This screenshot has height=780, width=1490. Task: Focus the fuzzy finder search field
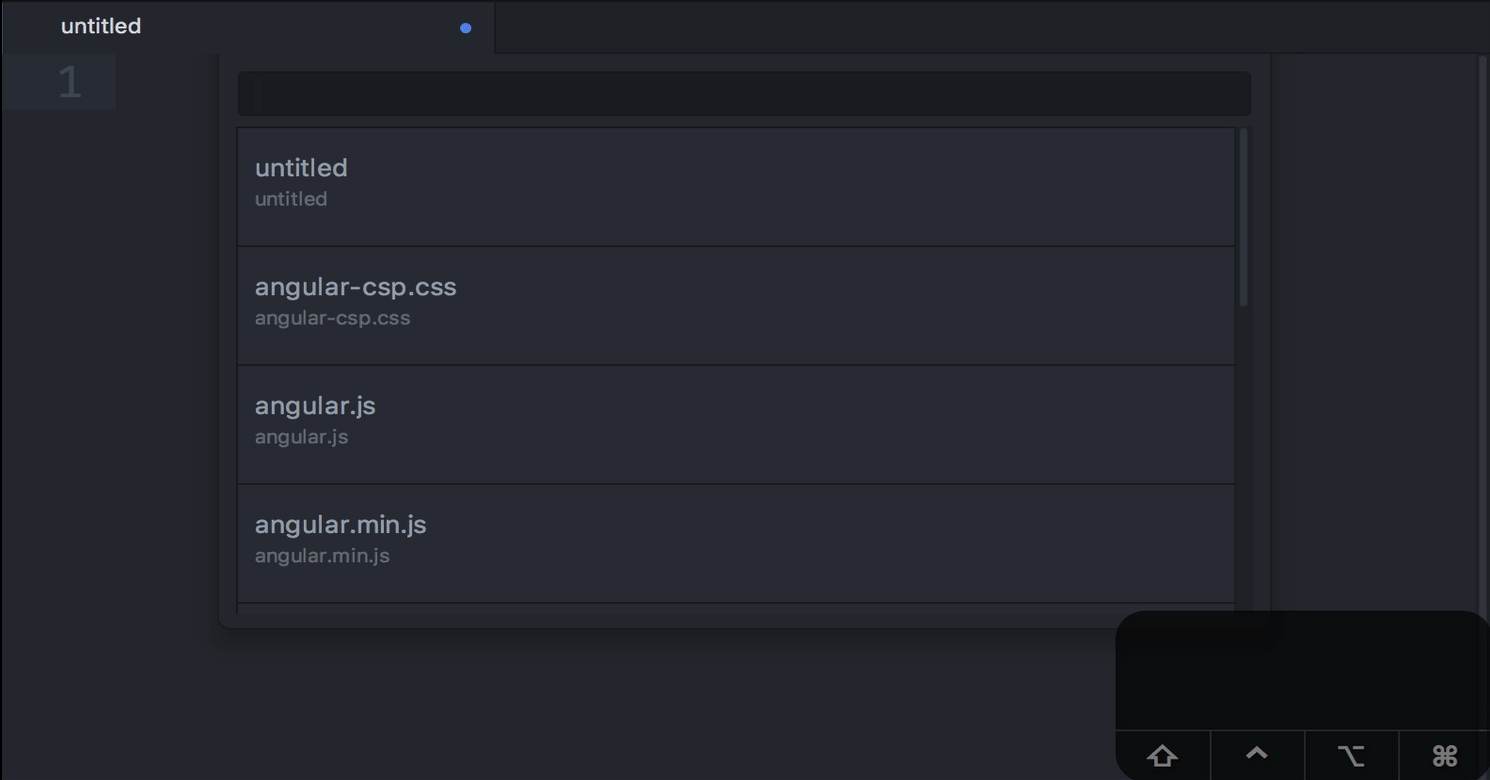coord(744,94)
